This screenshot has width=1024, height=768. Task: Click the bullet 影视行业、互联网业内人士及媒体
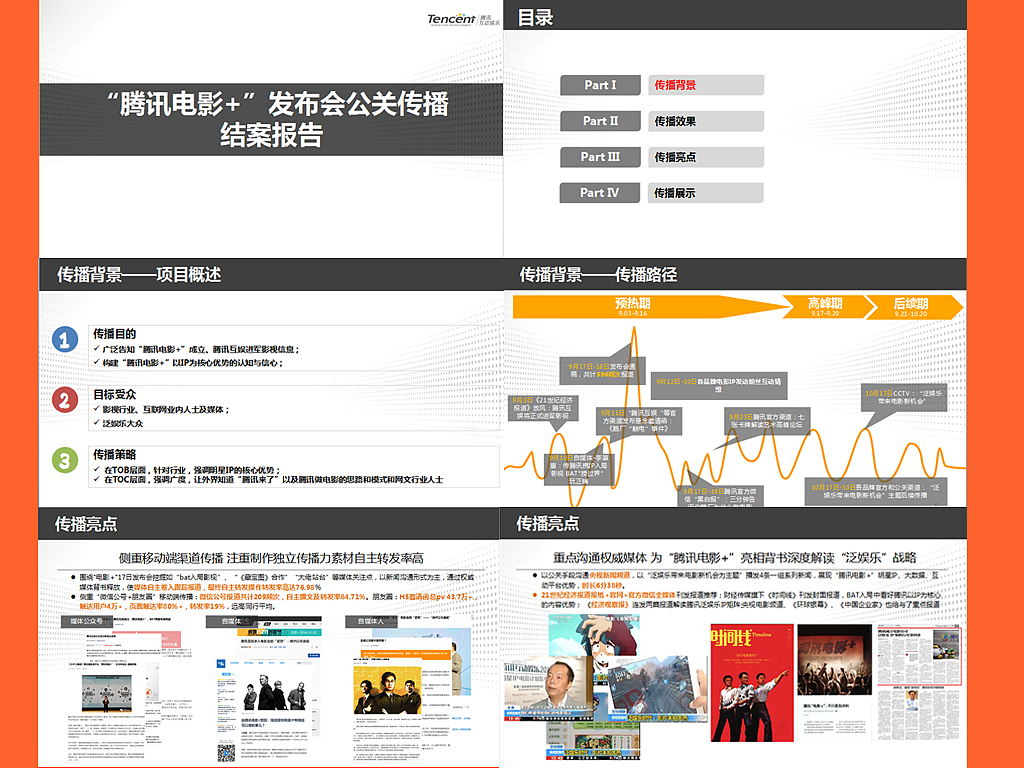point(166,409)
